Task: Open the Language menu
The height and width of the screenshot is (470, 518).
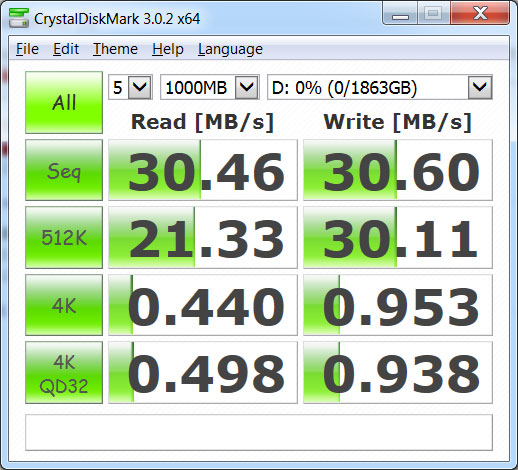Action: 230,49
